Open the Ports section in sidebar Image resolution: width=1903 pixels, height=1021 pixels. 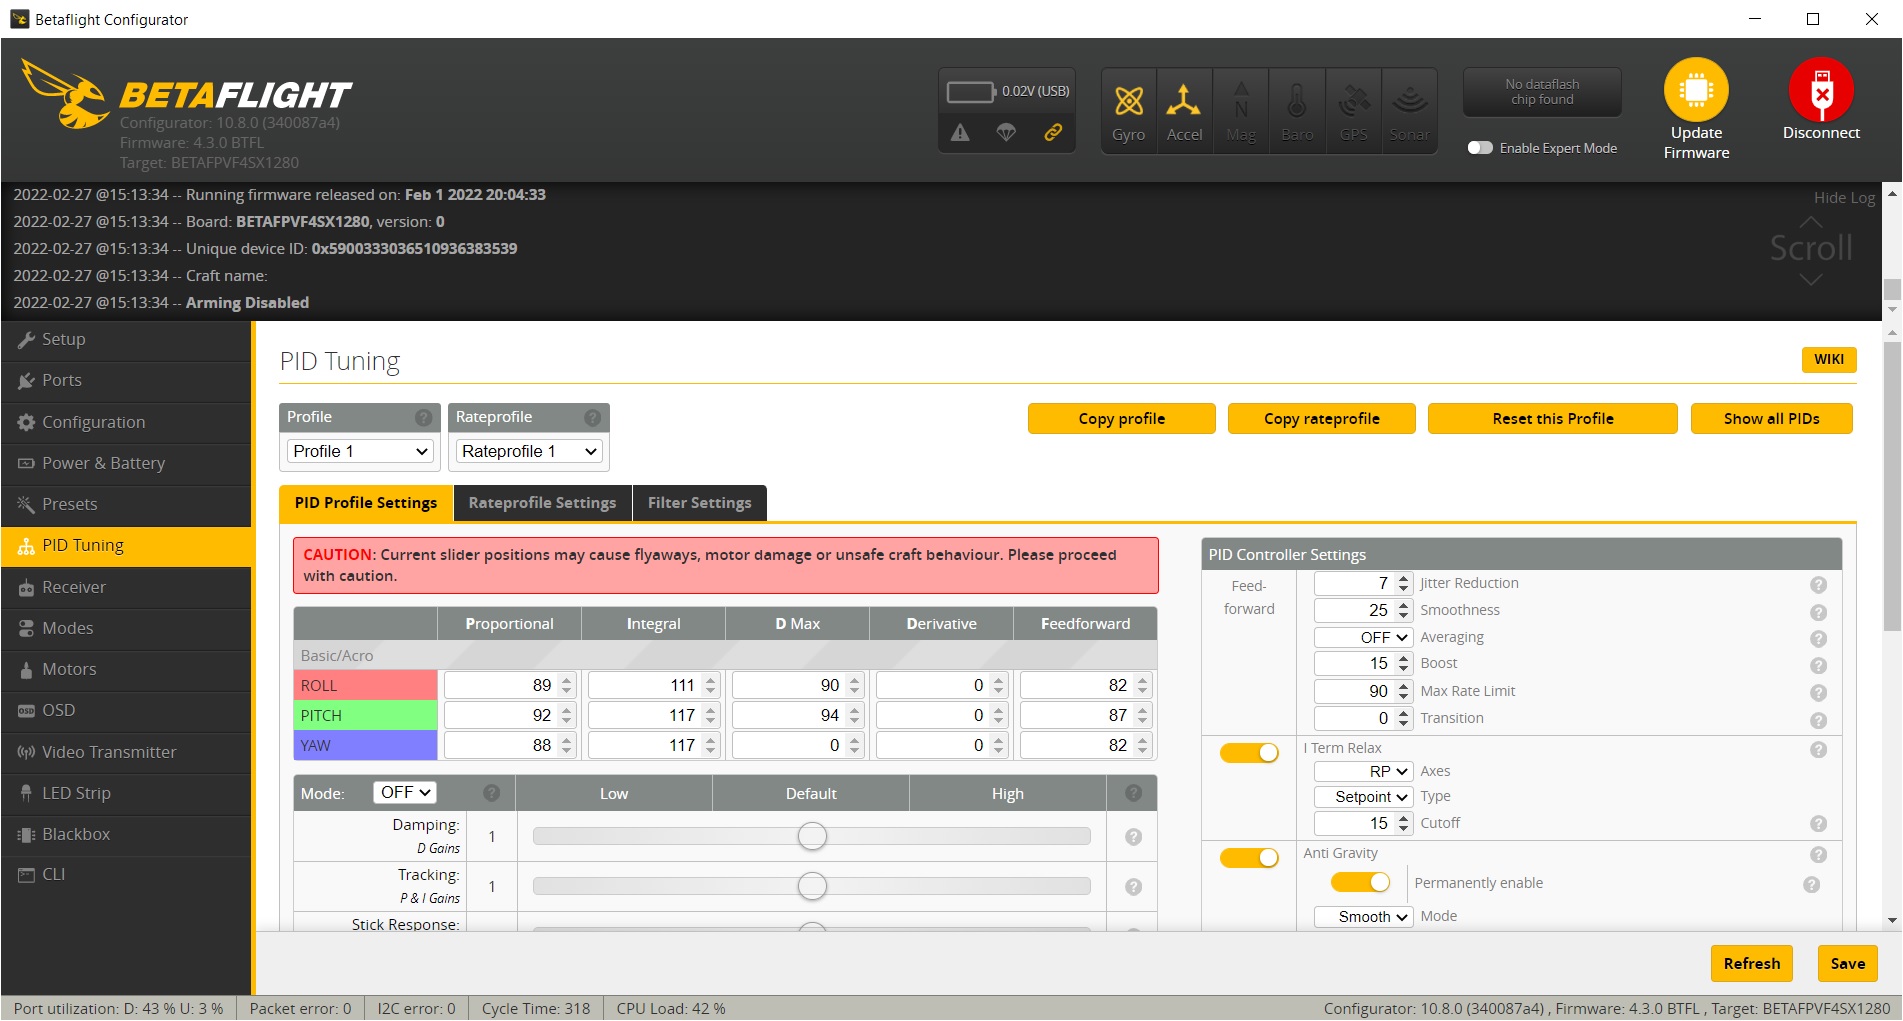point(126,381)
